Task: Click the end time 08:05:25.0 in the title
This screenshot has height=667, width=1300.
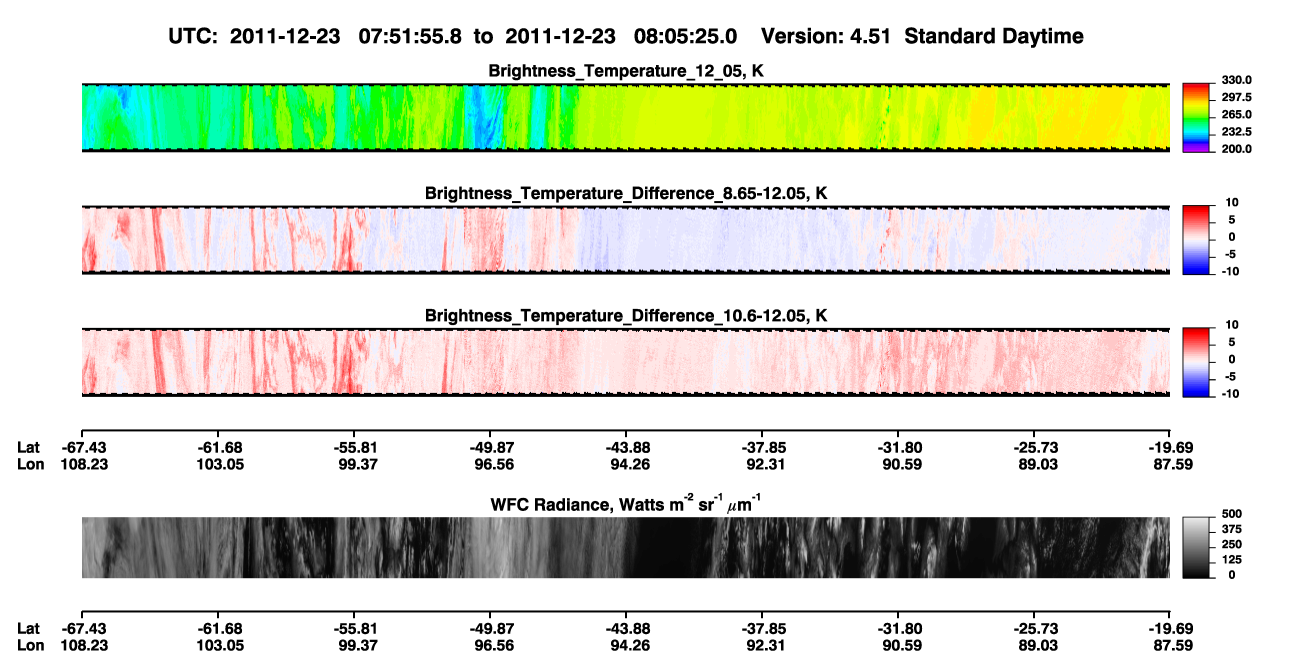Action: click(x=685, y=36)
